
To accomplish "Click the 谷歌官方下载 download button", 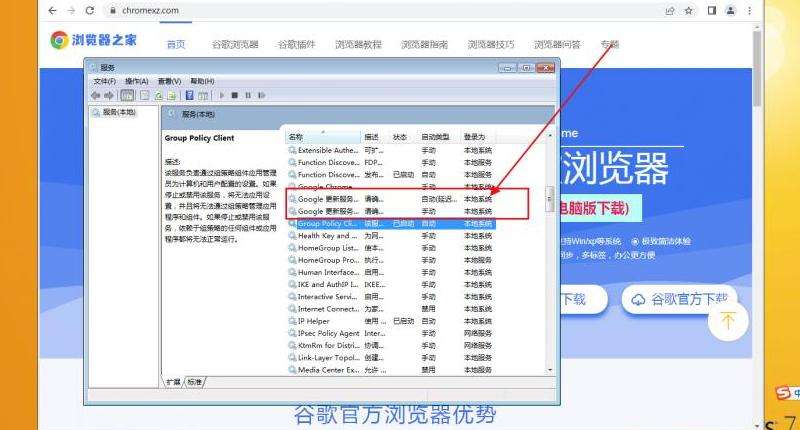I will 679,299.
